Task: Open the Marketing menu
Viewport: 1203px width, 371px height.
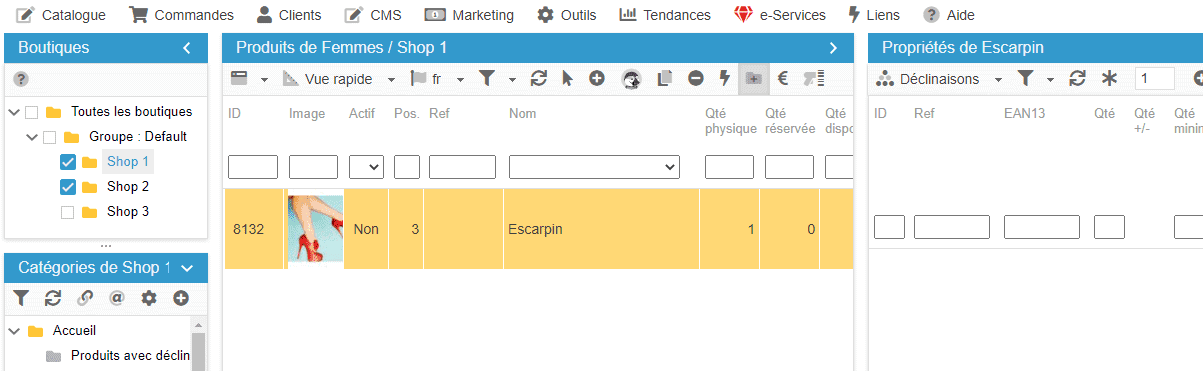Action: pos(470,15)
